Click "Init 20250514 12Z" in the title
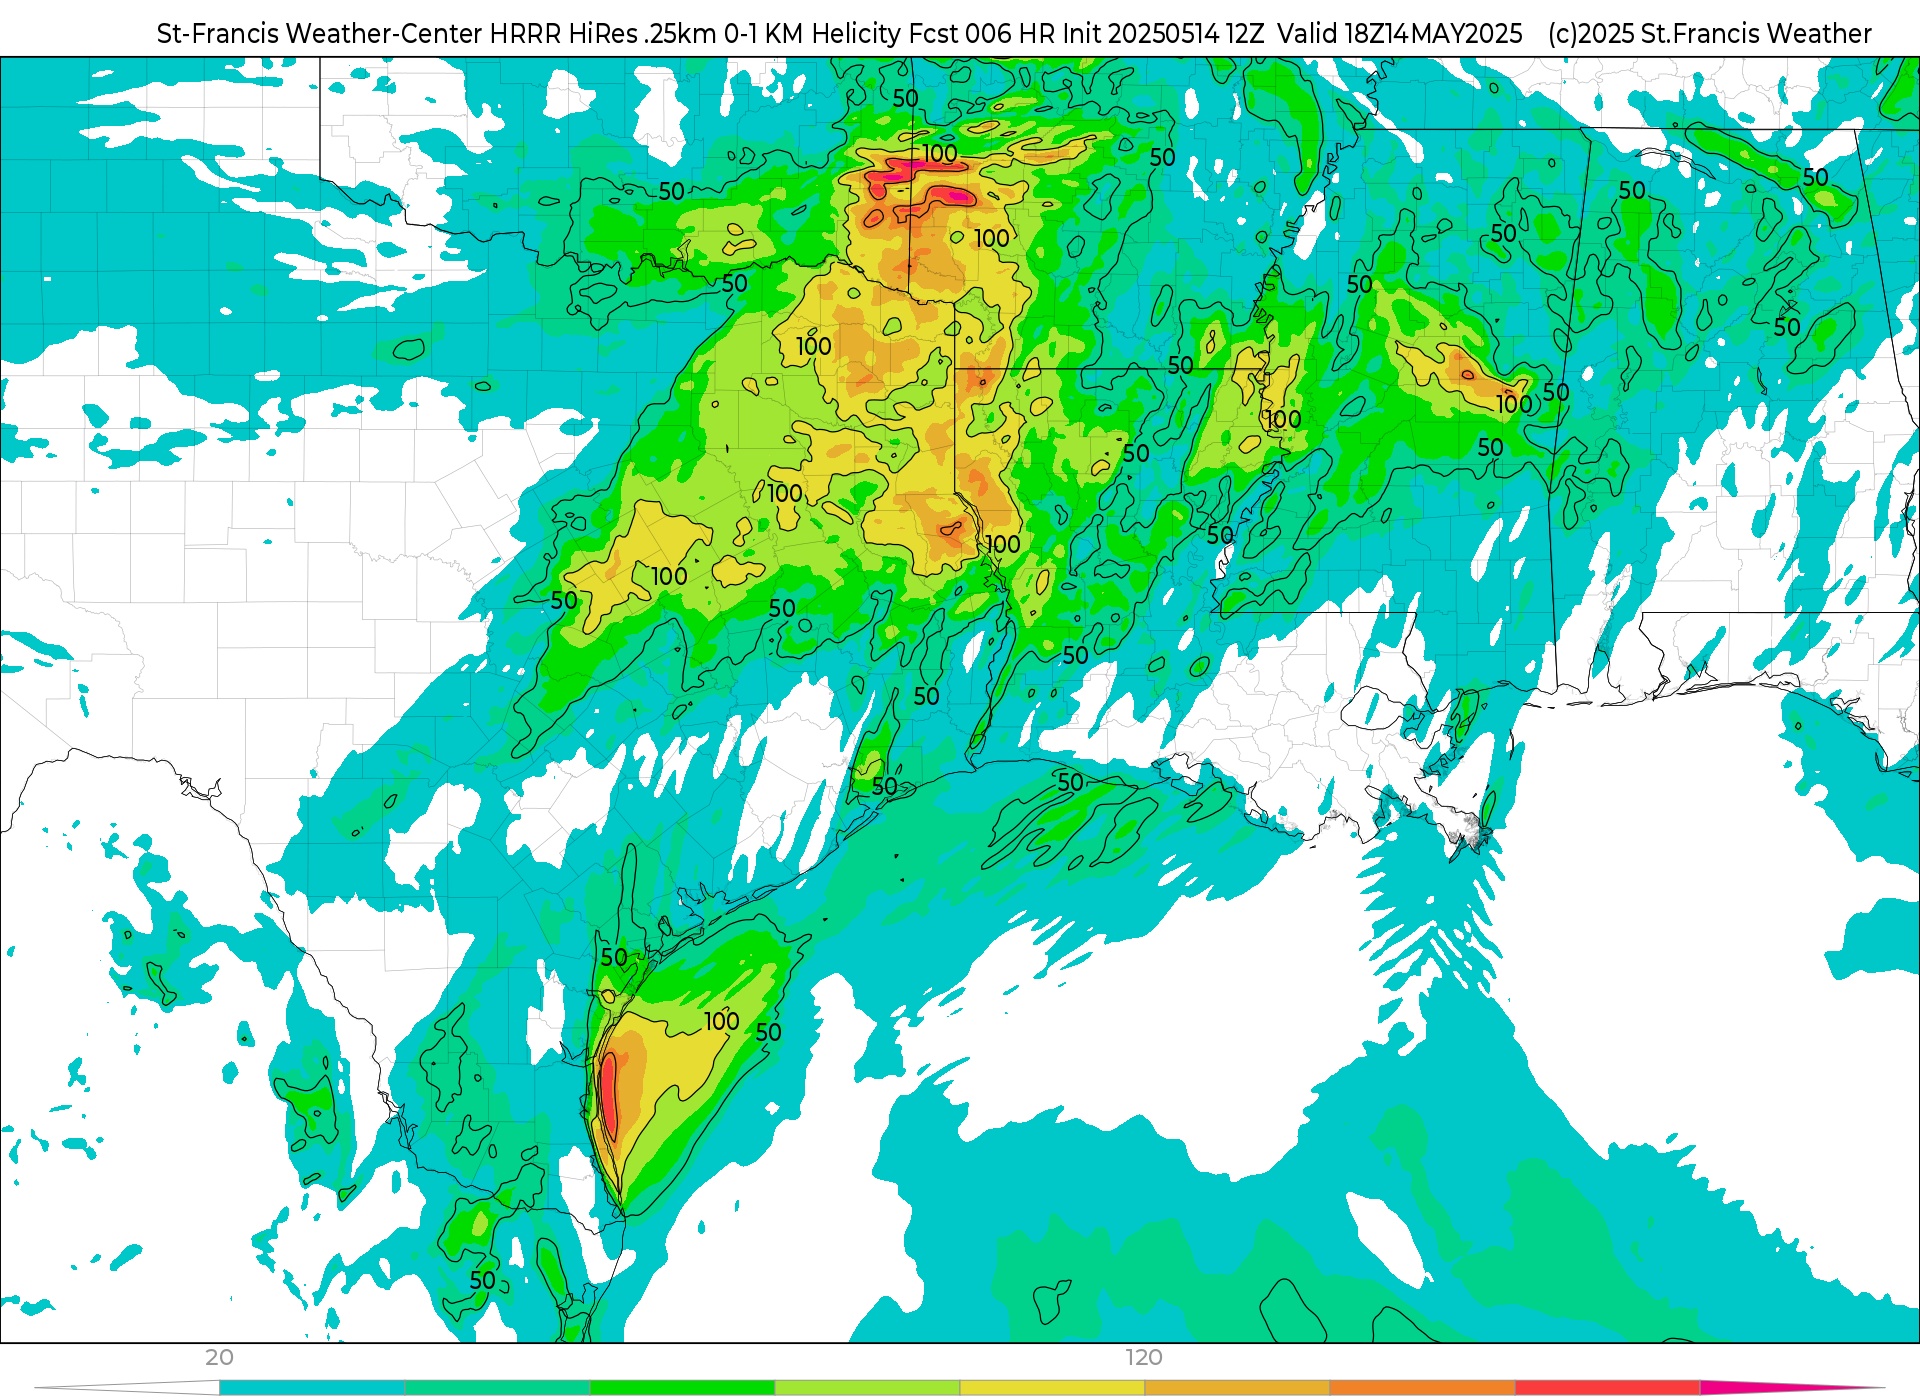 click(1164, 34)
